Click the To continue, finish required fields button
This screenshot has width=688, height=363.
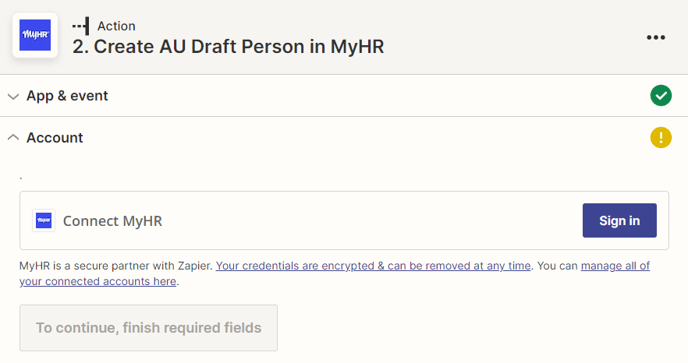(148, 328)
